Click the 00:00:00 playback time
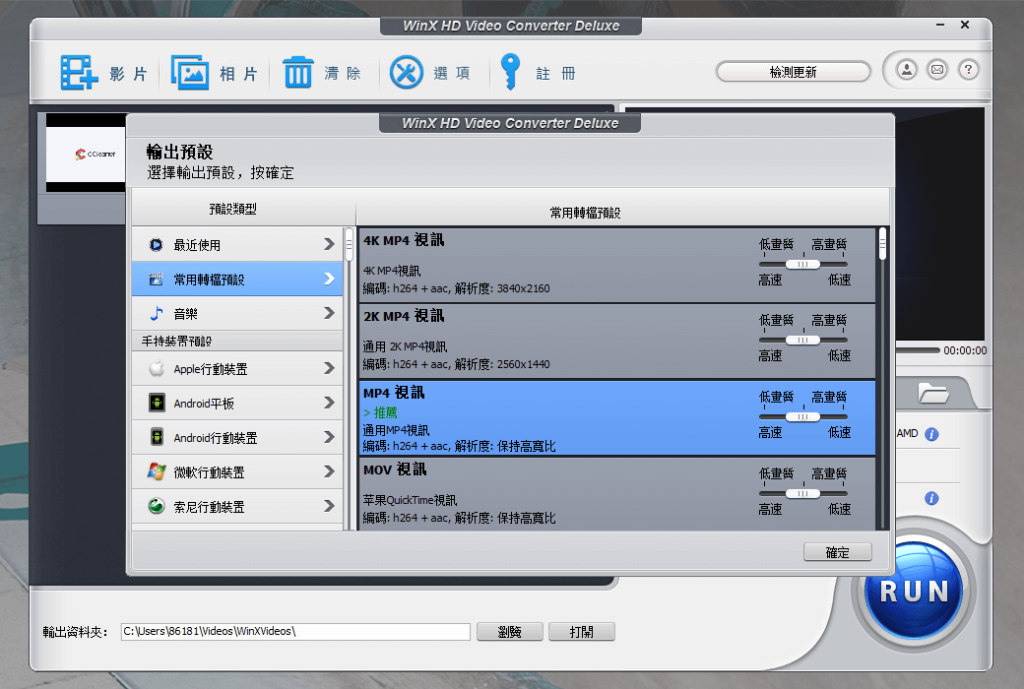 [965, 351]
